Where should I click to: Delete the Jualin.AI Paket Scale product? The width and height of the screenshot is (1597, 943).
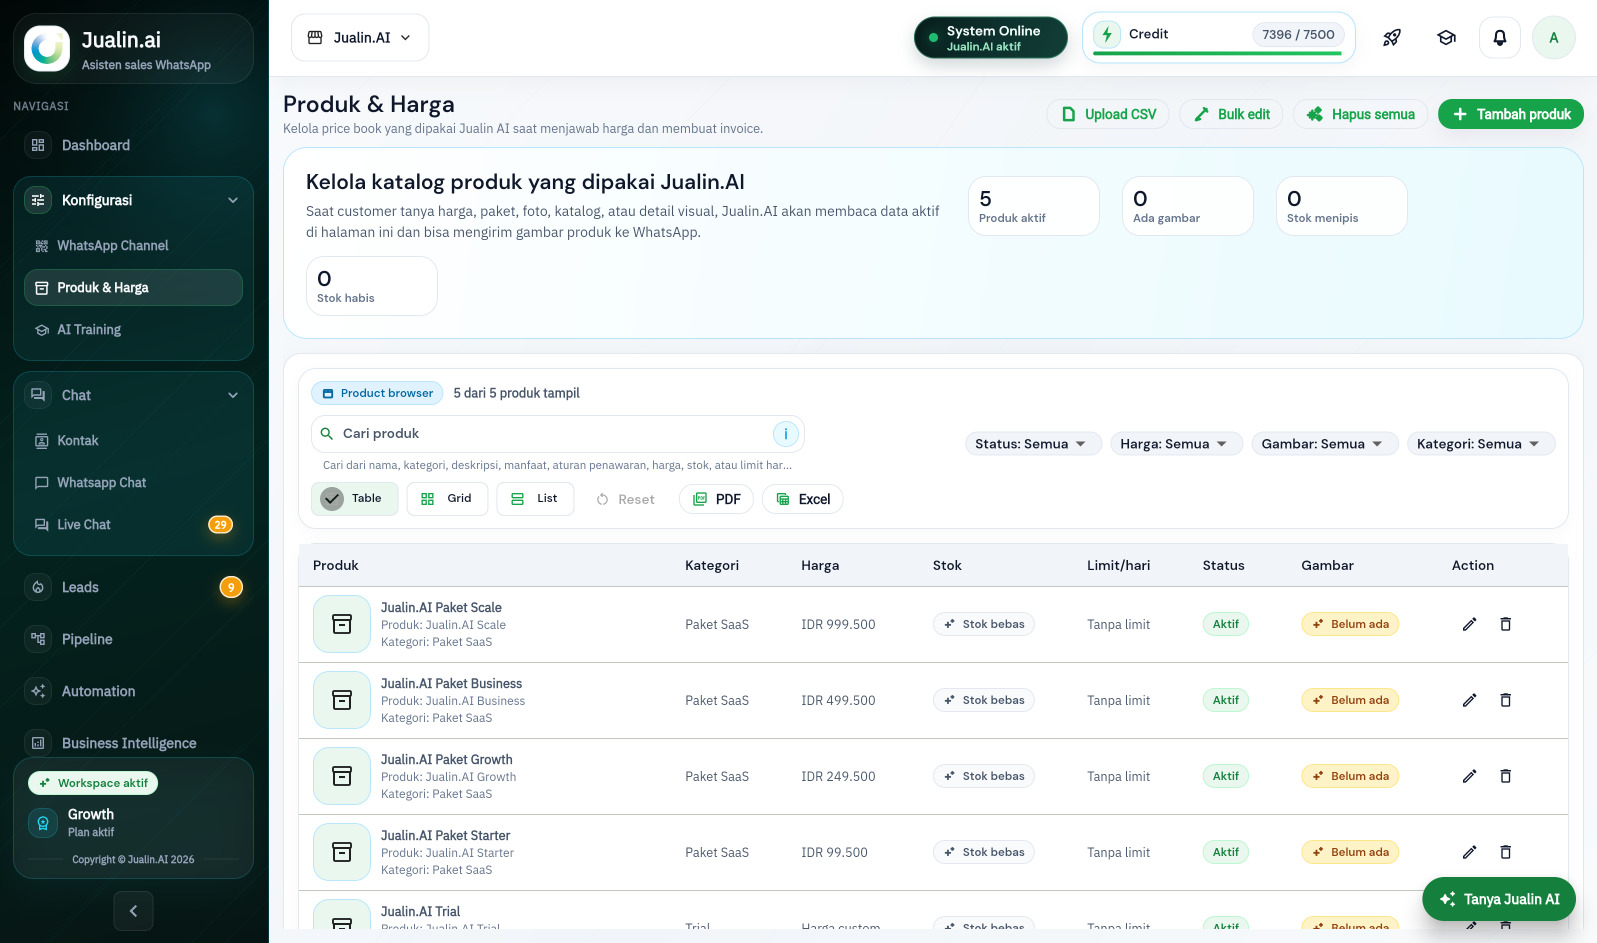coord(1505,624)
